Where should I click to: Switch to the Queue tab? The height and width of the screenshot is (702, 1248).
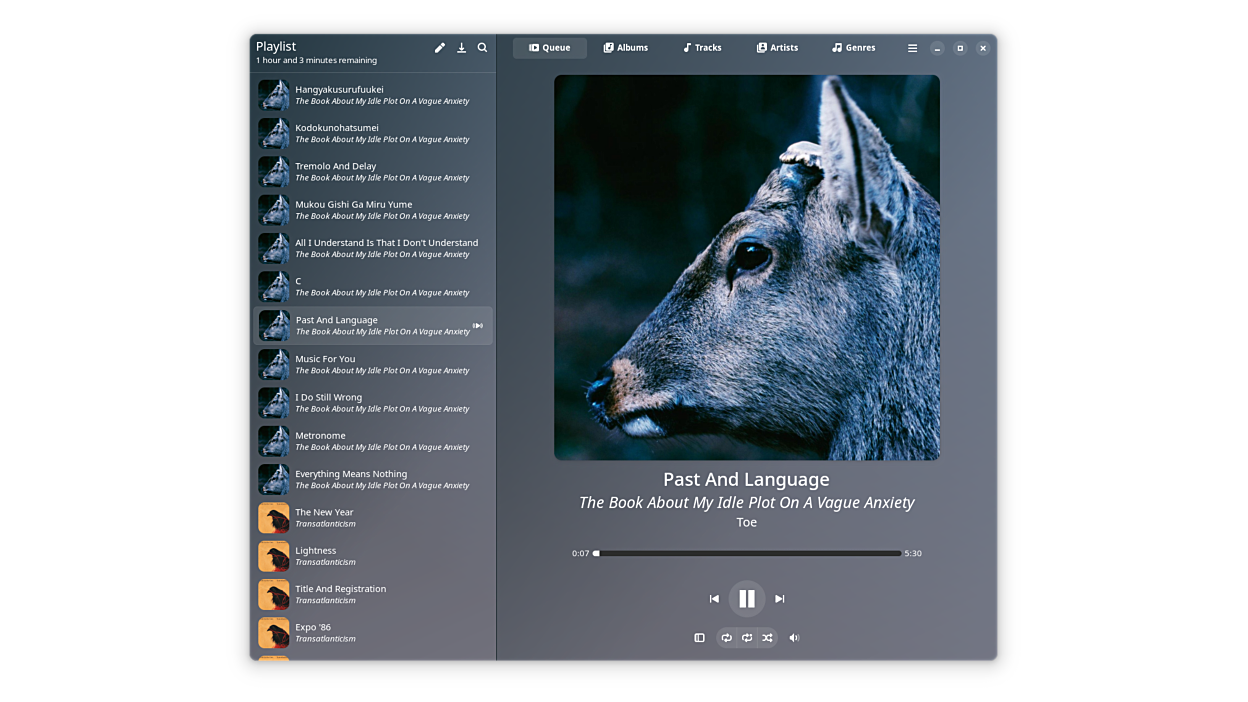pos(550,48)
